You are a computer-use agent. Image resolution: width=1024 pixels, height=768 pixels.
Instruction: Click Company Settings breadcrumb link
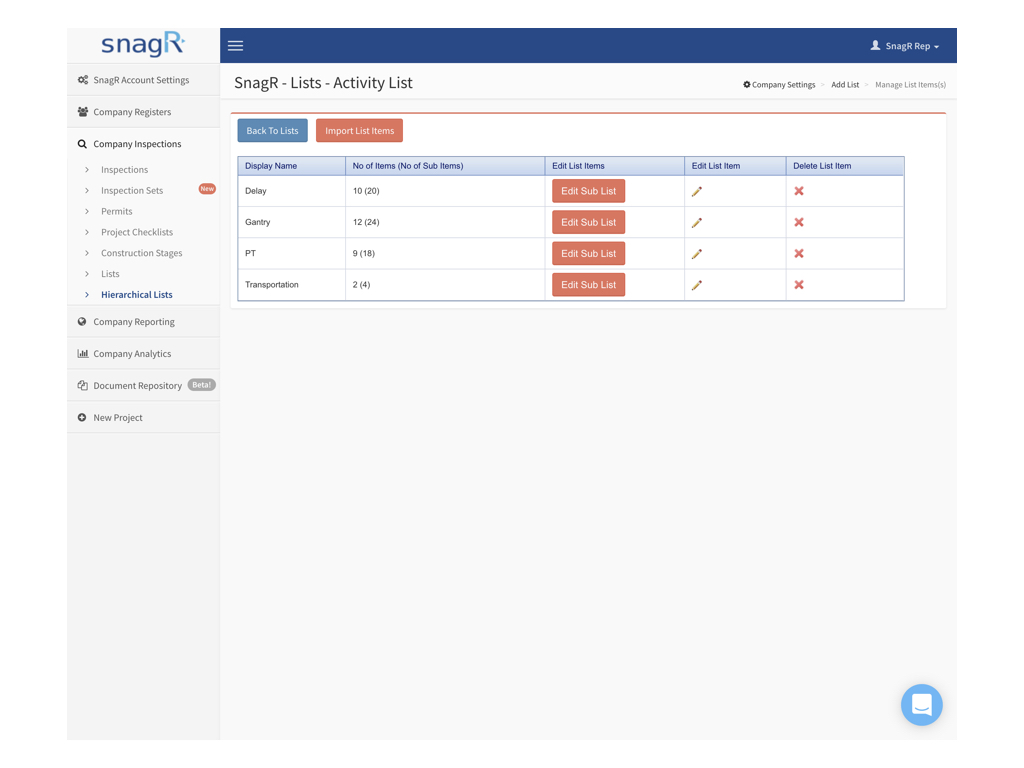[x=779, y=85]
